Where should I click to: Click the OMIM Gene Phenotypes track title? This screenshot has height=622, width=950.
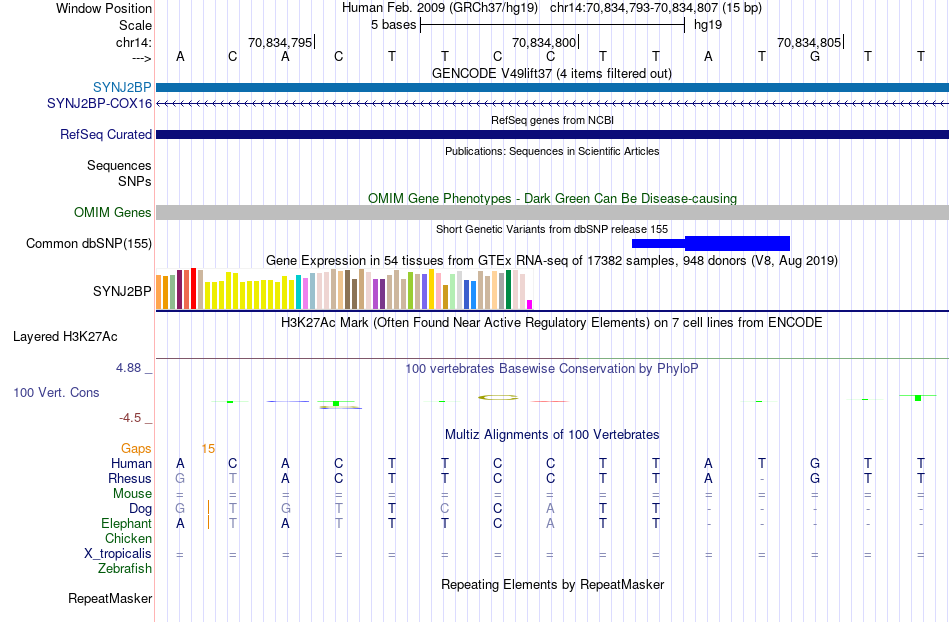click(x=553, y=199)
